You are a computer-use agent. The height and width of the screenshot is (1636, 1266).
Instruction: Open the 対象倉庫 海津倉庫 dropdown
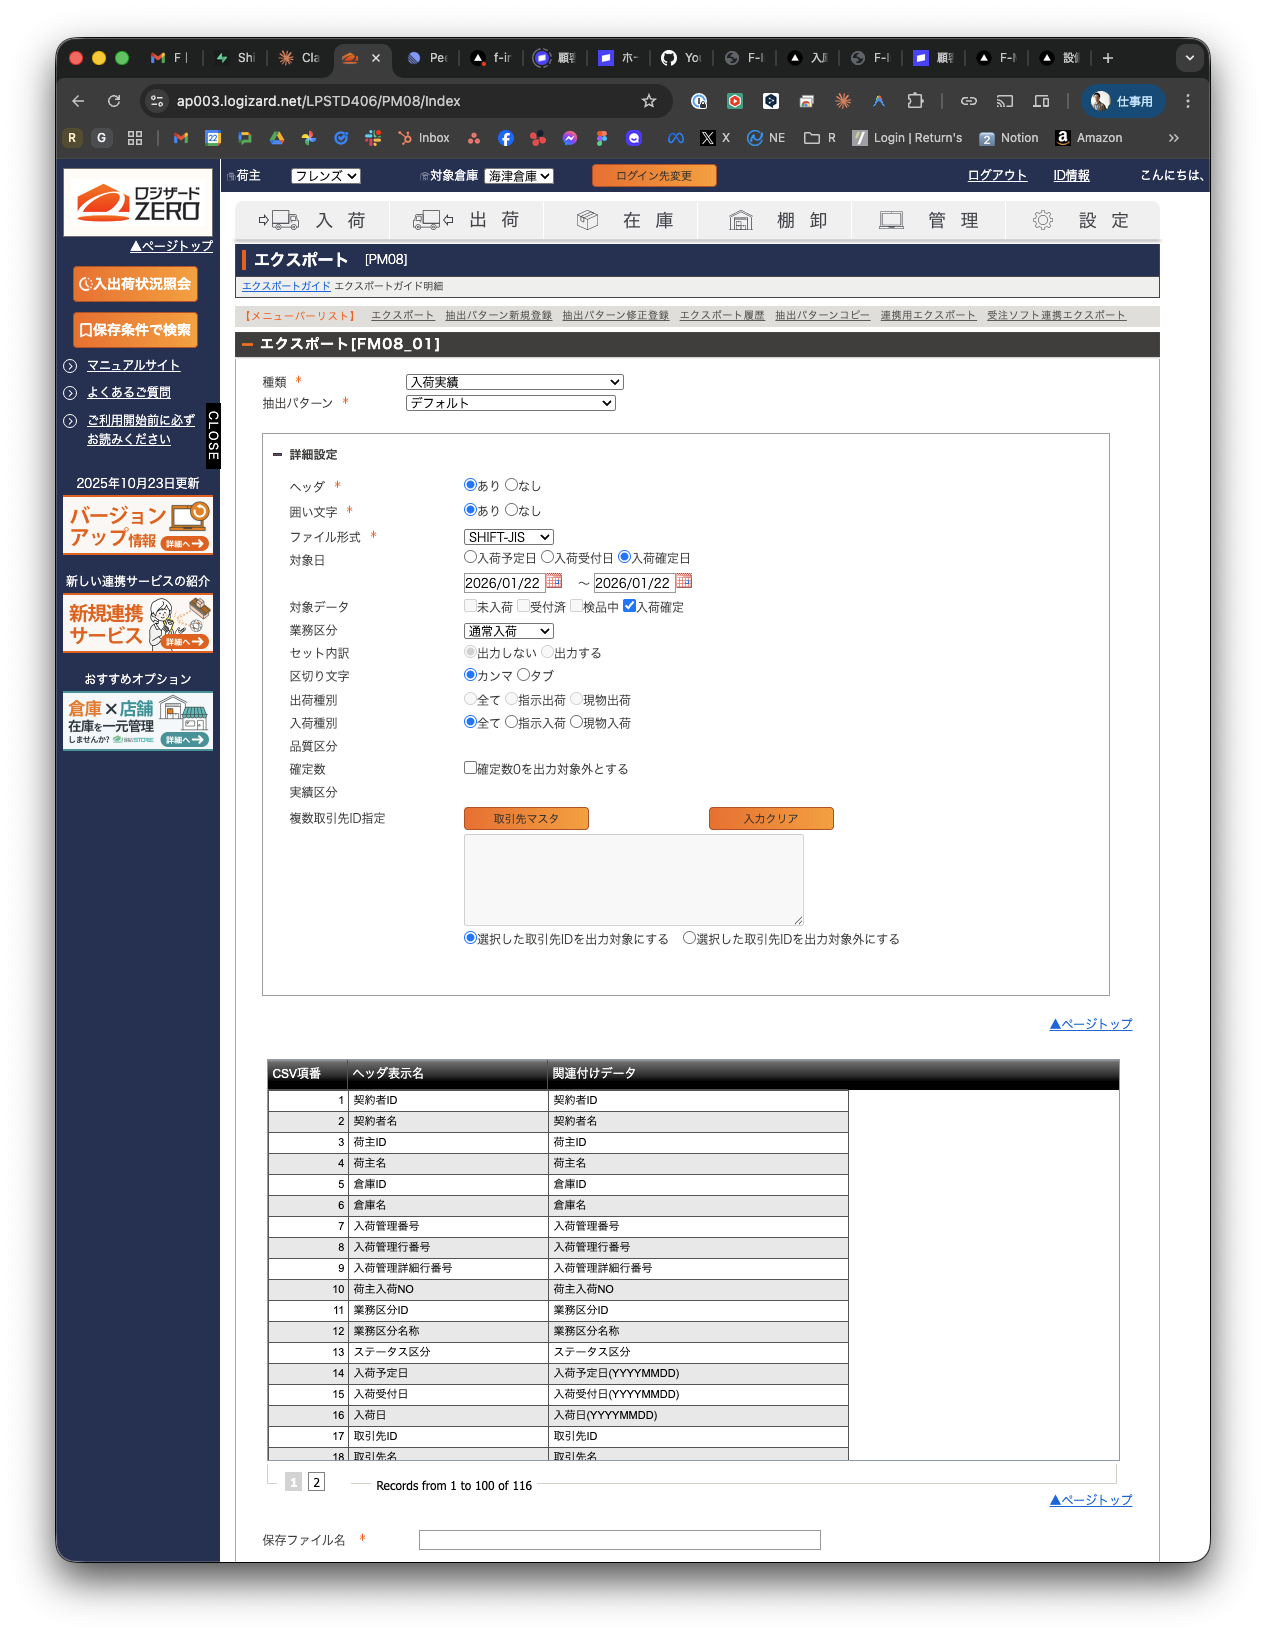pos(519,176)
